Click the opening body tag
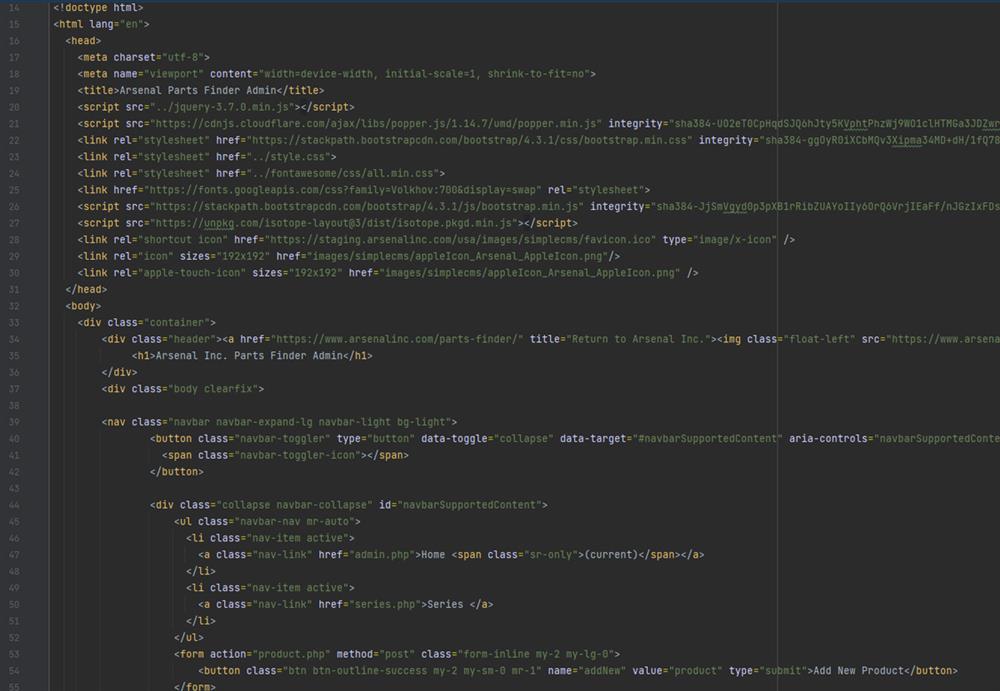This screenshot has height=691, width=1000. tap(83, 306)
